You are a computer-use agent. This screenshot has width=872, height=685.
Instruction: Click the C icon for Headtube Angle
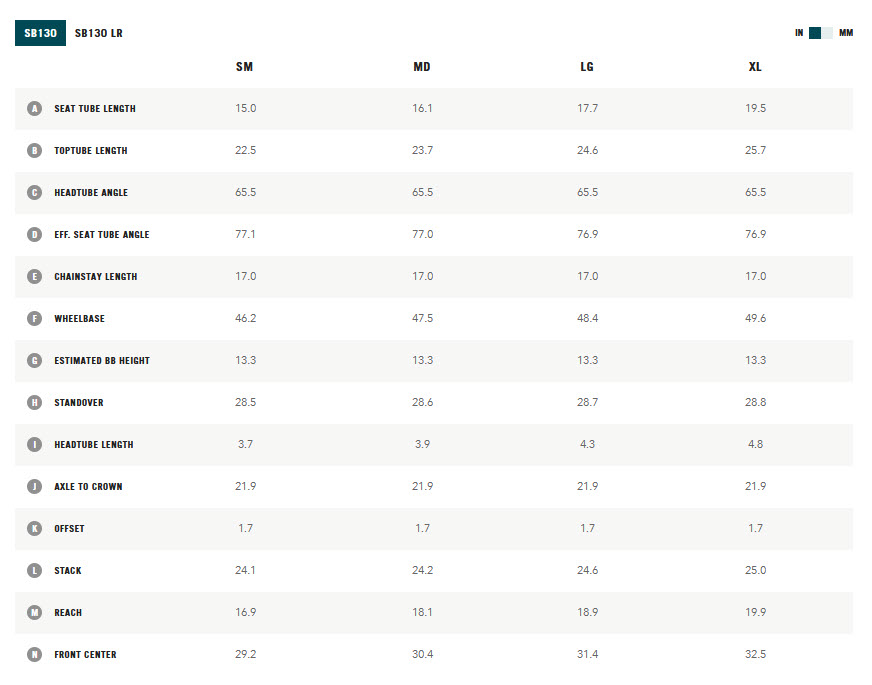click(x=34, y=192)
